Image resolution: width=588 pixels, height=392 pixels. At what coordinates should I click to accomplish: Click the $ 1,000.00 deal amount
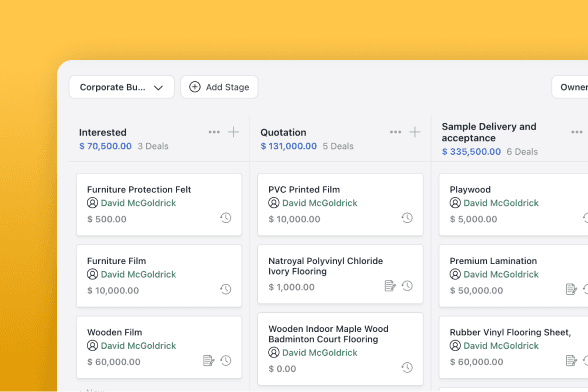point(291,287)
